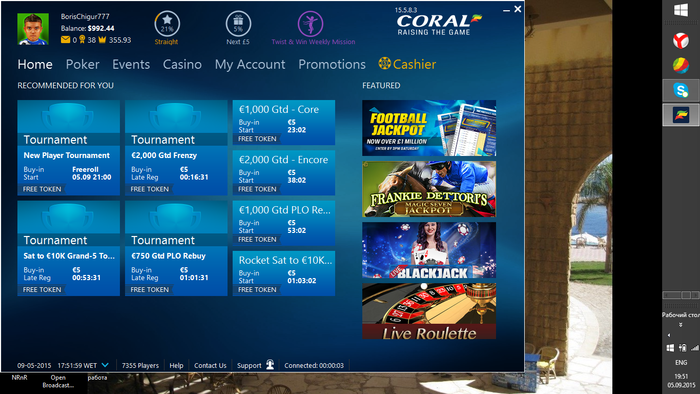The width and height of the screenshot is (700, 394).
Task: Open the Live Roulette featured banner
Action: click(x=429, y=311)
